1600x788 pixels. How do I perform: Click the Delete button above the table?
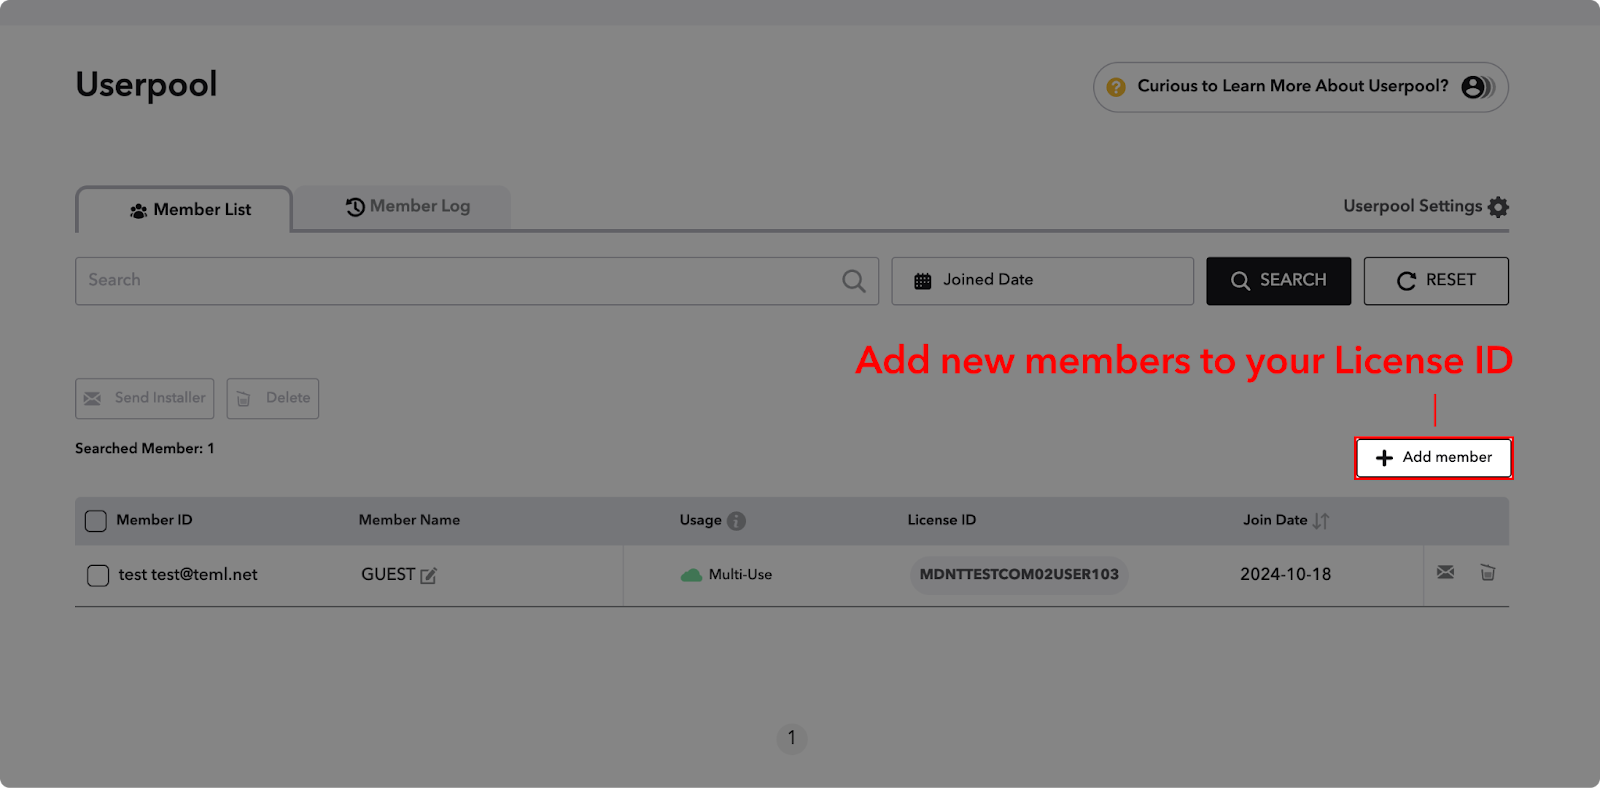273,398
